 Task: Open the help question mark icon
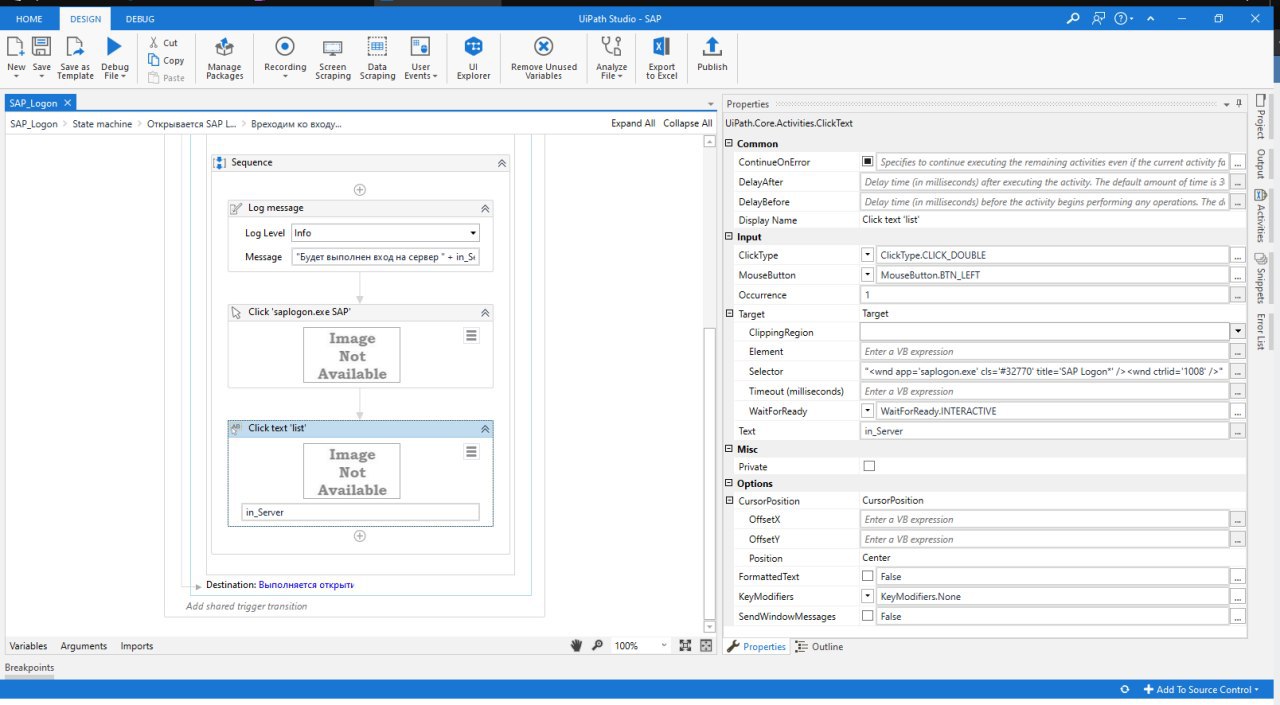[x=1121, y=18]
